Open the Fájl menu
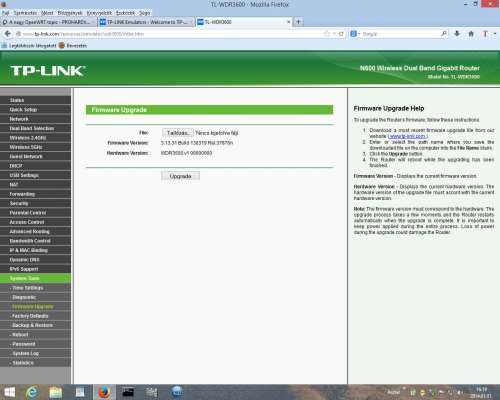 coord(6,13)
